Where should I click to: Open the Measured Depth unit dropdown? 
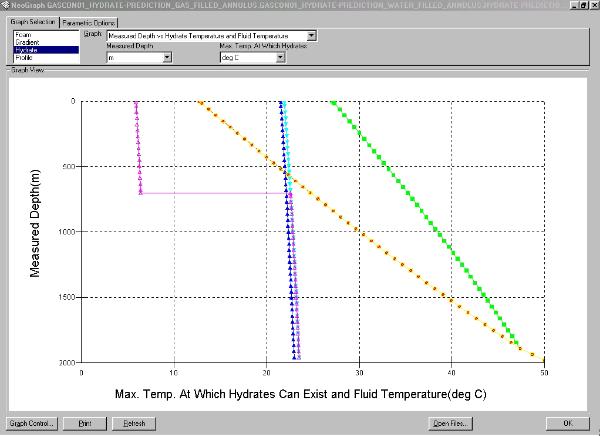[167, 58]
